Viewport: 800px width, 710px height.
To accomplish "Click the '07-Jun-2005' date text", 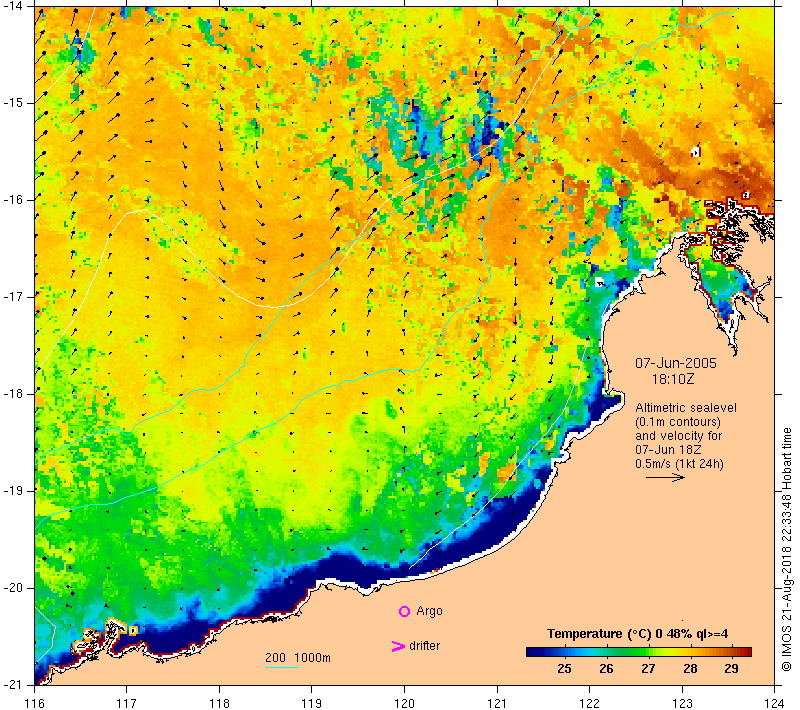I will pyautogui.click(x=676, y=363).
